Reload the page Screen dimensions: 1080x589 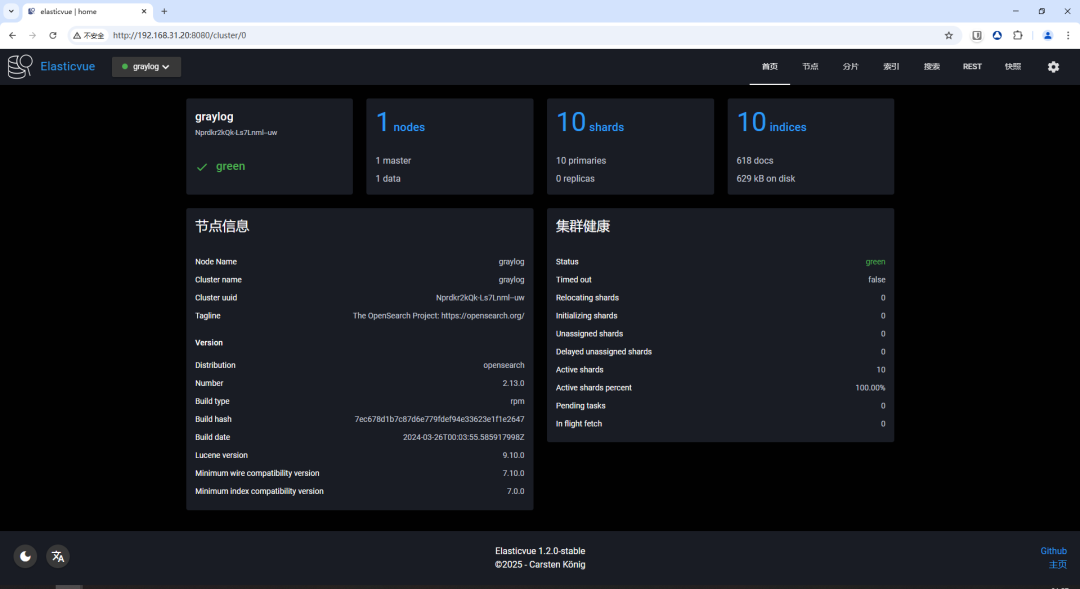(x=53, y=35)
